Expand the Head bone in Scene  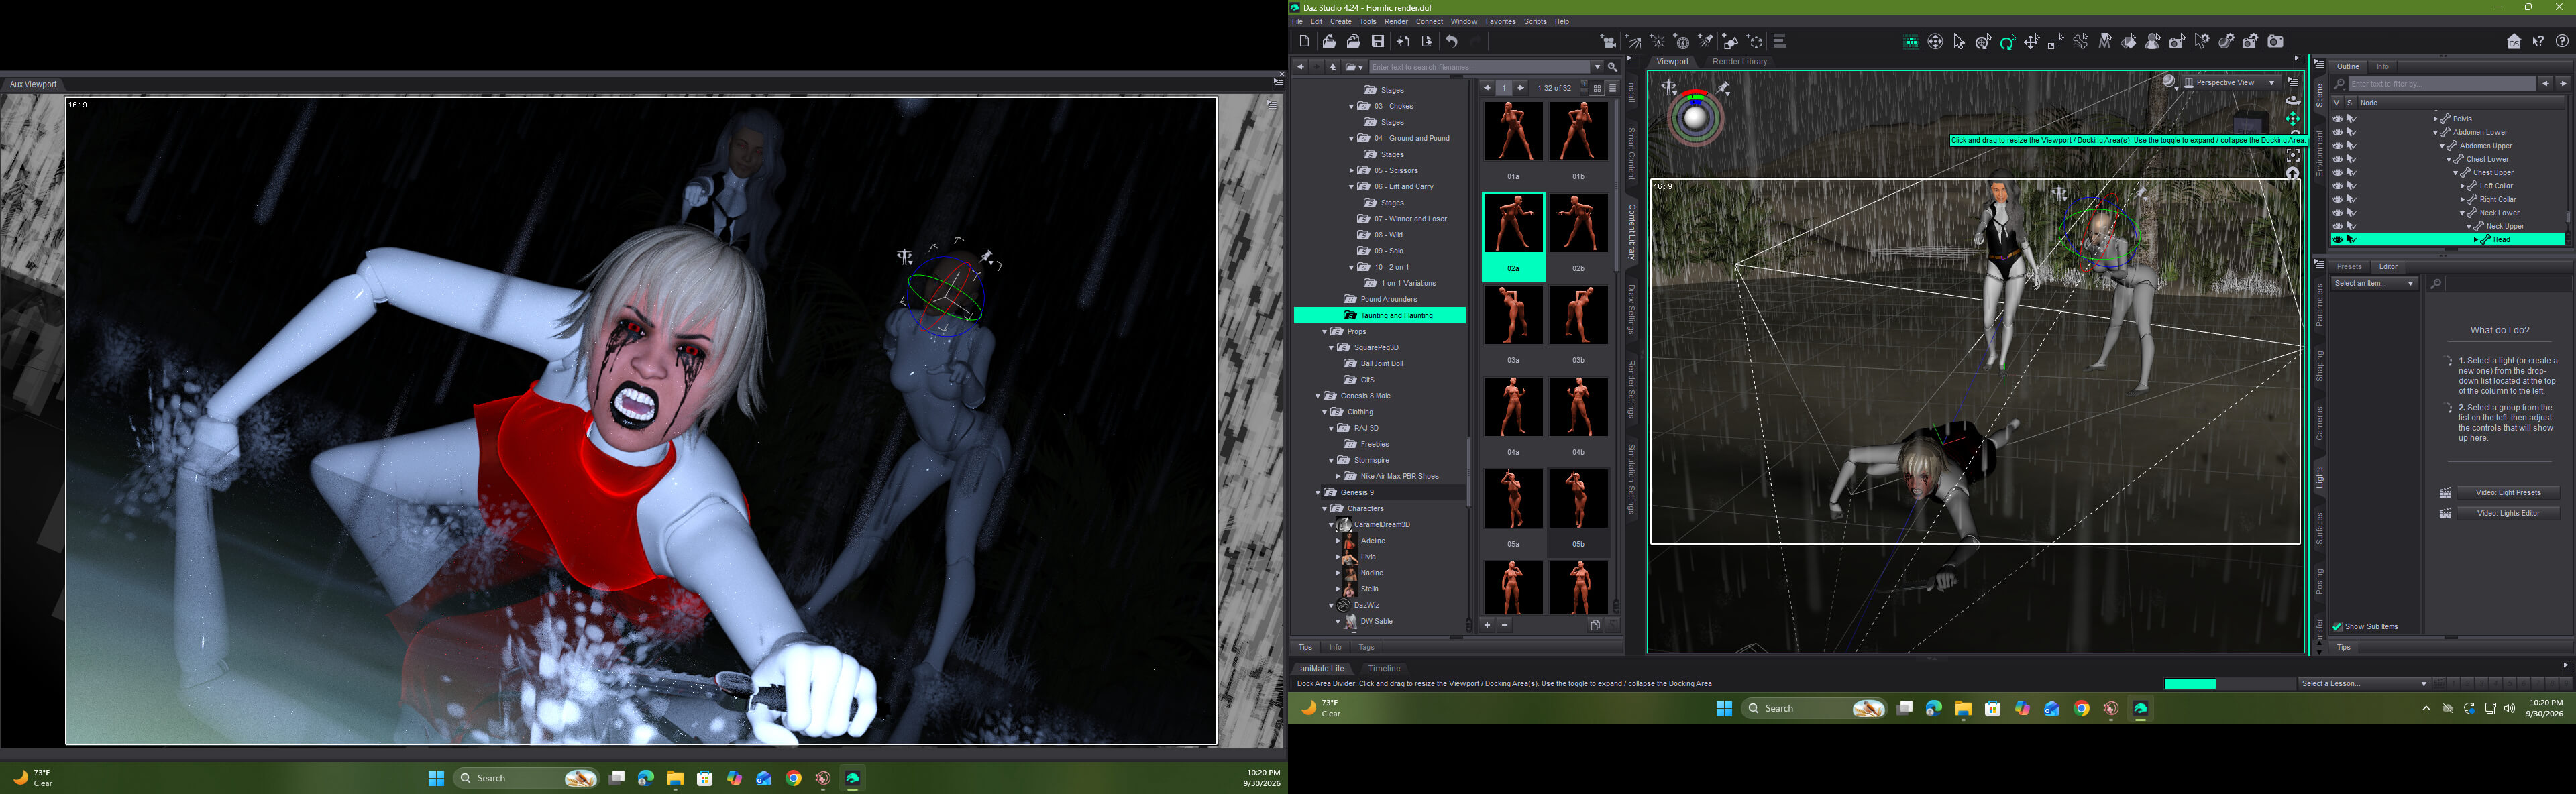pos(2476,240)
